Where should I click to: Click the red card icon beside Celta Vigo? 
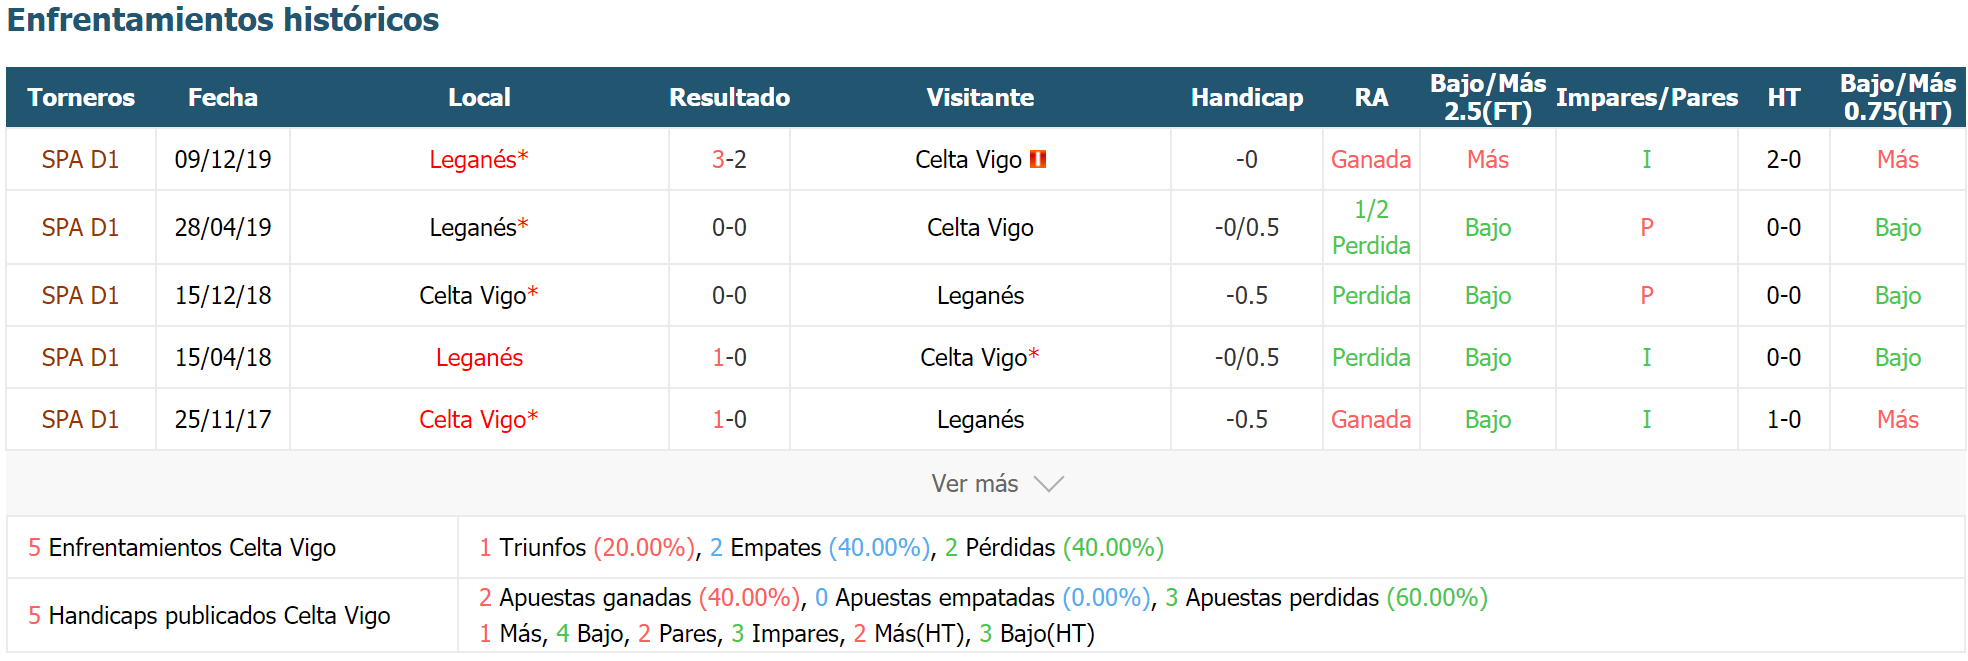coord(1038,159)
